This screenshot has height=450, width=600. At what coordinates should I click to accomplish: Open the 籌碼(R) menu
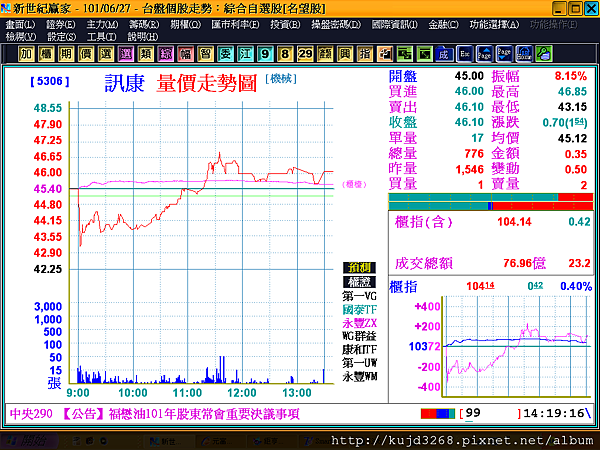click(x=144, y=25)
